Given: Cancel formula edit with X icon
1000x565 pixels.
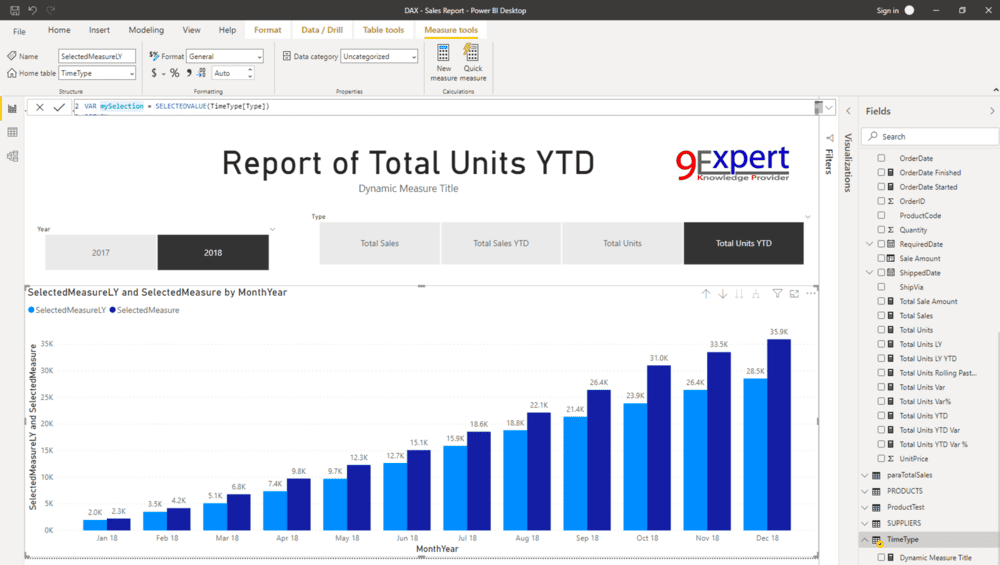Looking at the screenshot, I should point(40,107).
